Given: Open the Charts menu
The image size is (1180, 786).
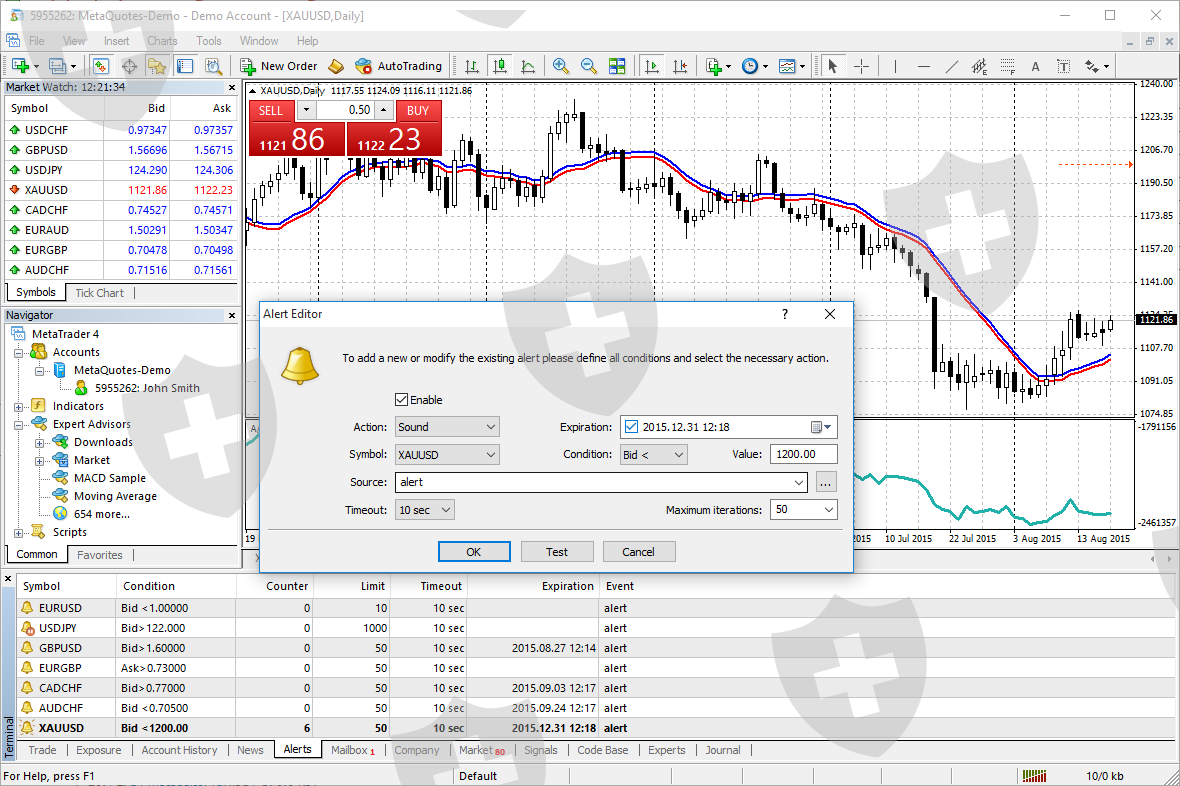Looking at the screenshot, I should point(162,41).
